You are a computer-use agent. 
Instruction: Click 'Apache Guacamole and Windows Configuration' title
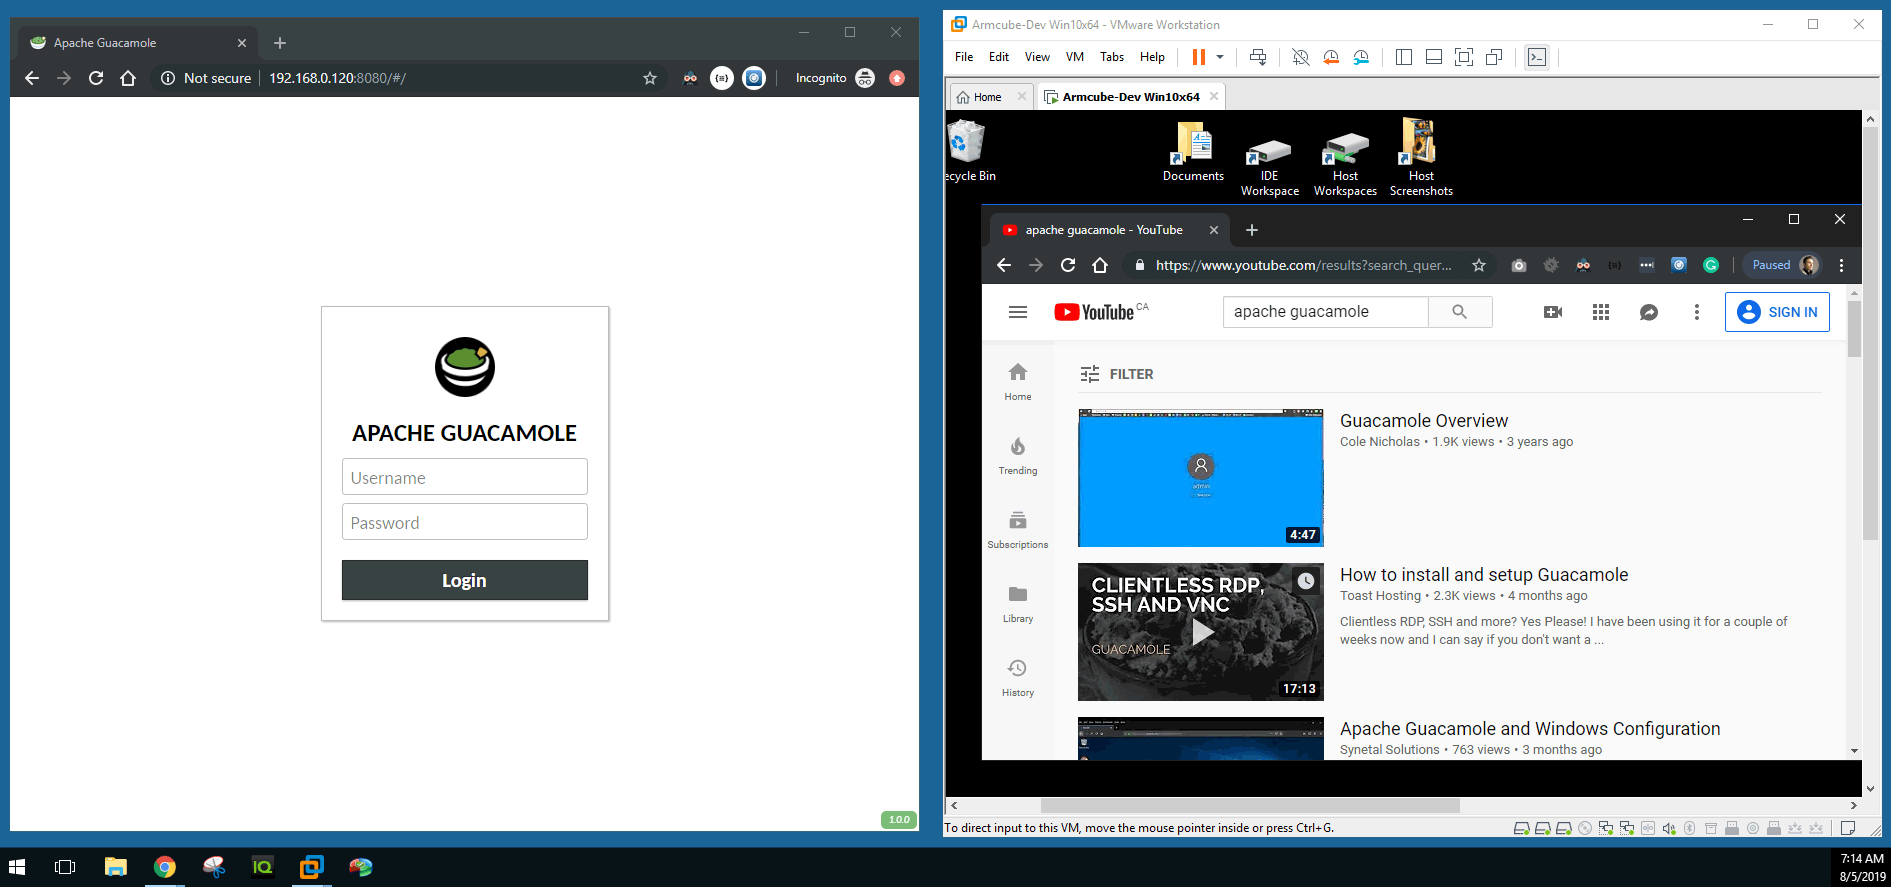tap(1530, 729)
